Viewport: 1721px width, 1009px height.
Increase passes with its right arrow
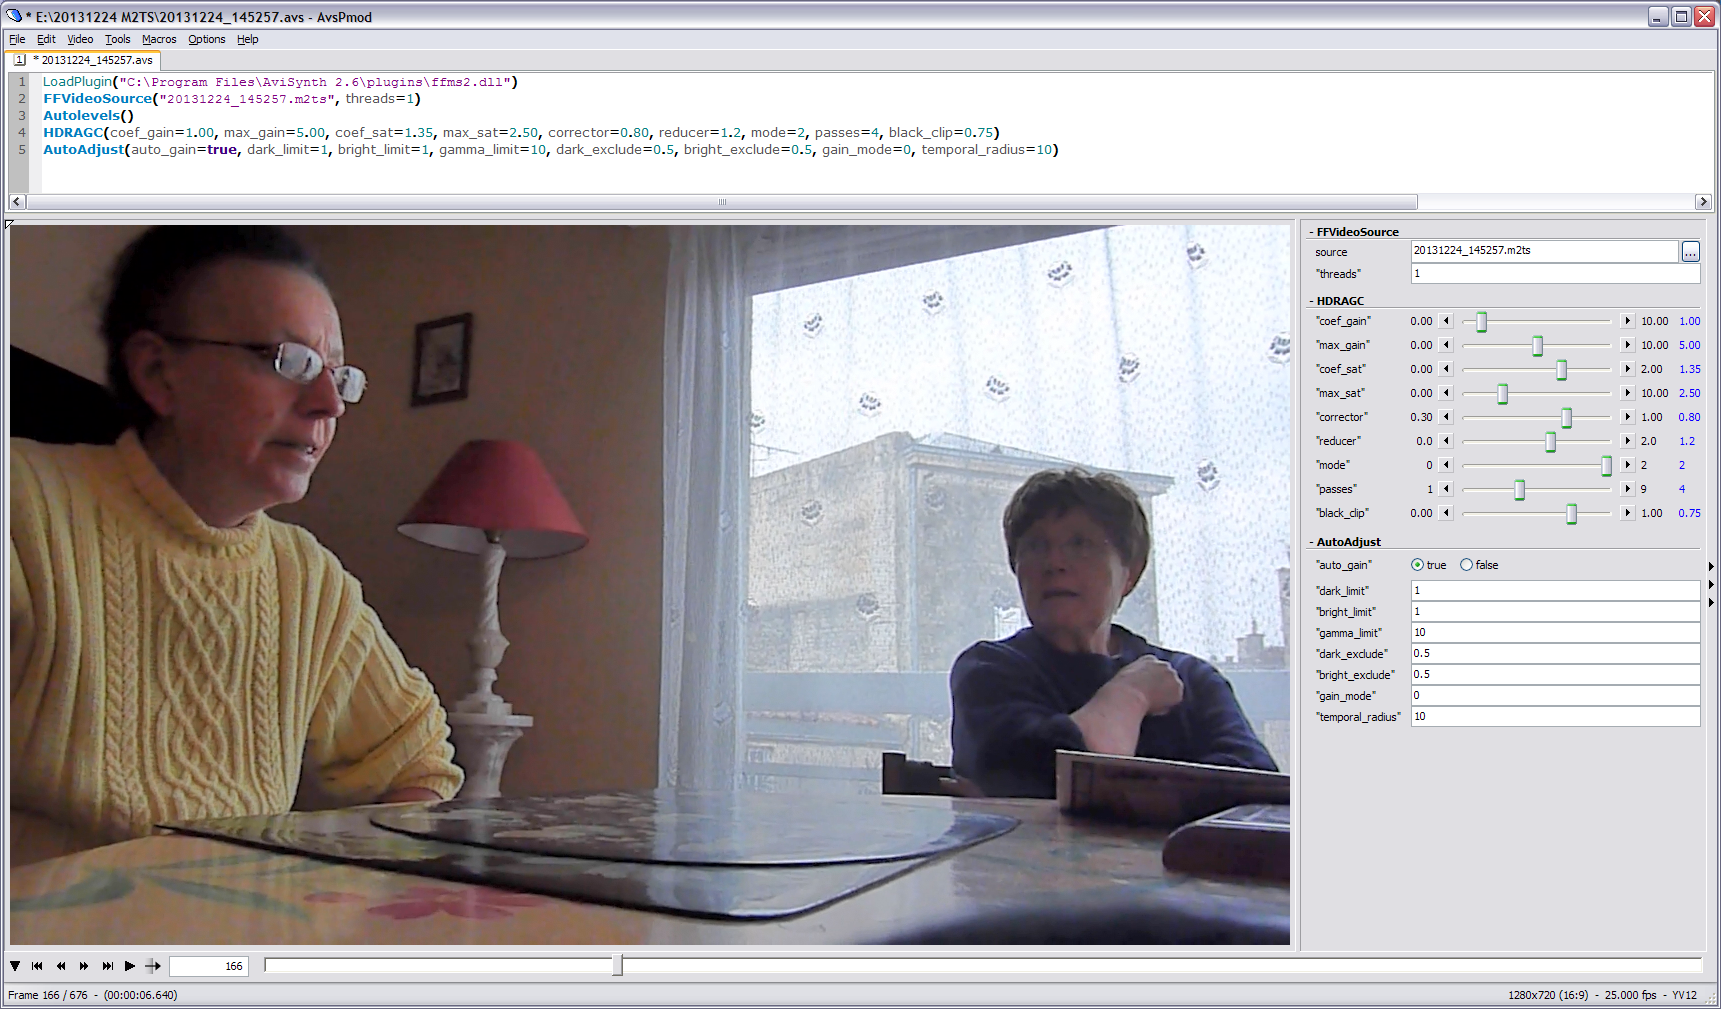point(1628,489)
